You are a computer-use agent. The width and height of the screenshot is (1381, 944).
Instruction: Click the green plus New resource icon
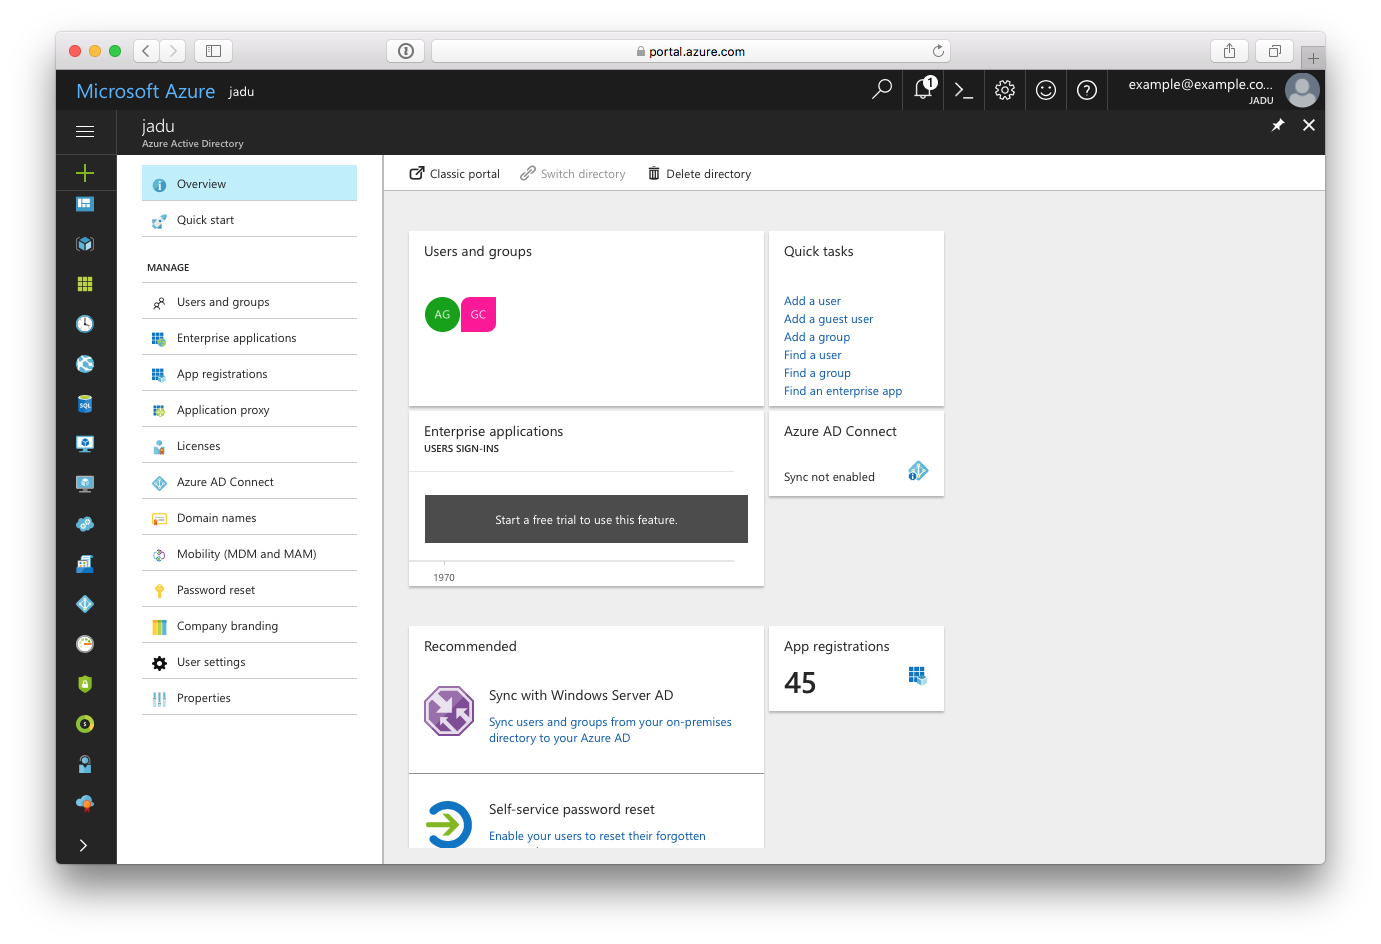tap(85, 173)
